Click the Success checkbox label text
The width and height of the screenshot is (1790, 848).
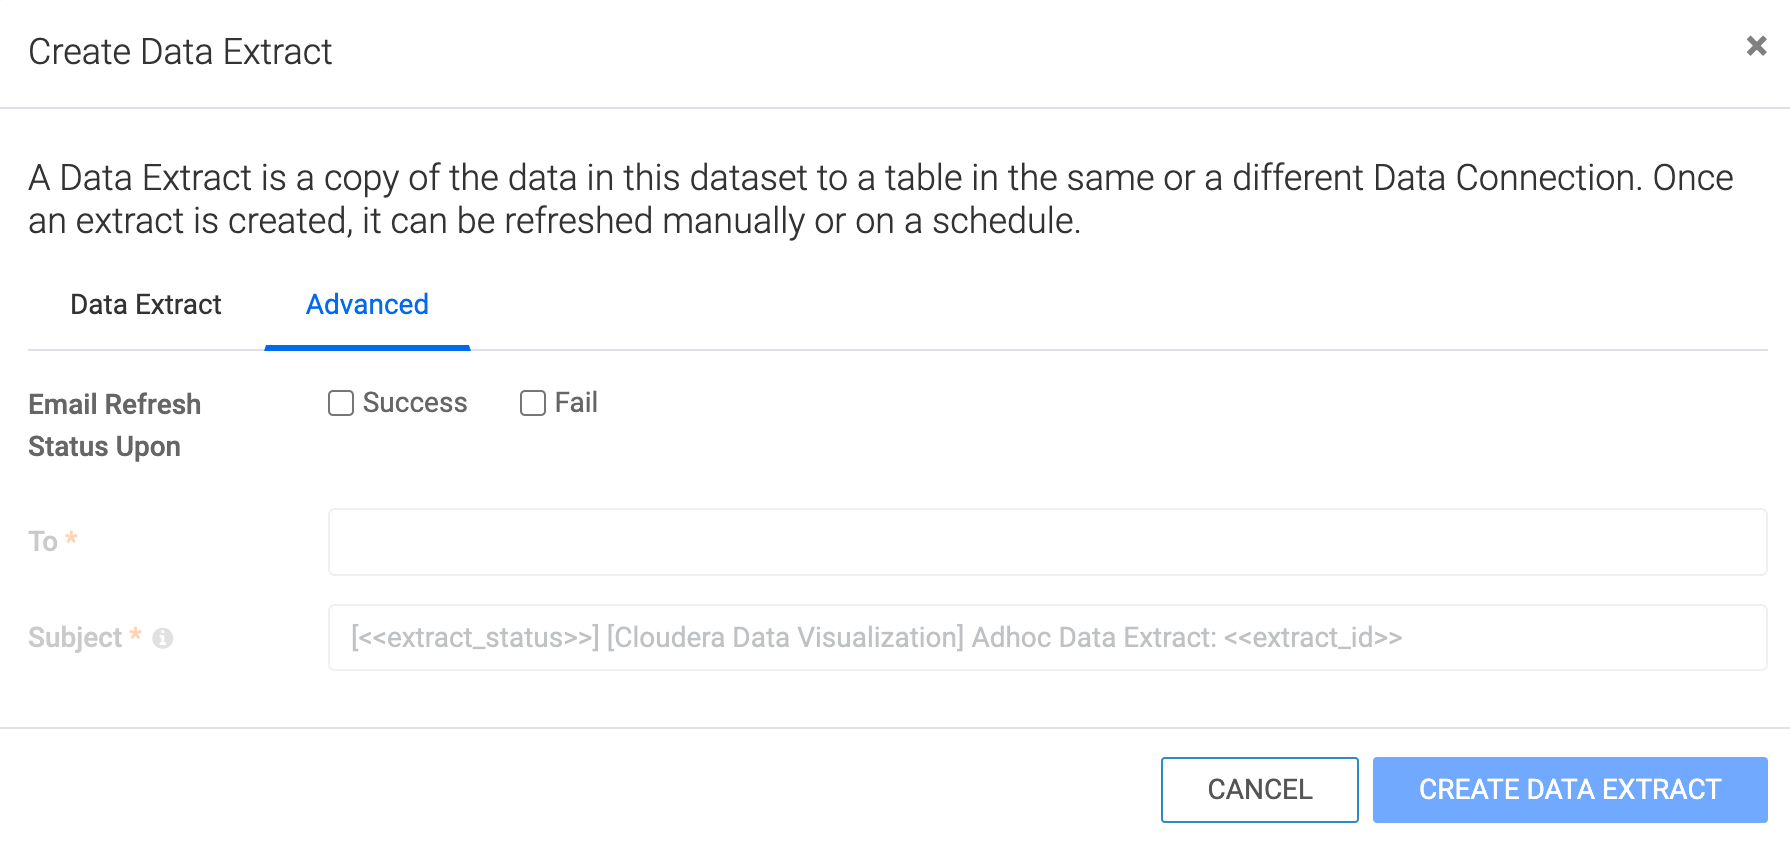point(415,403)
